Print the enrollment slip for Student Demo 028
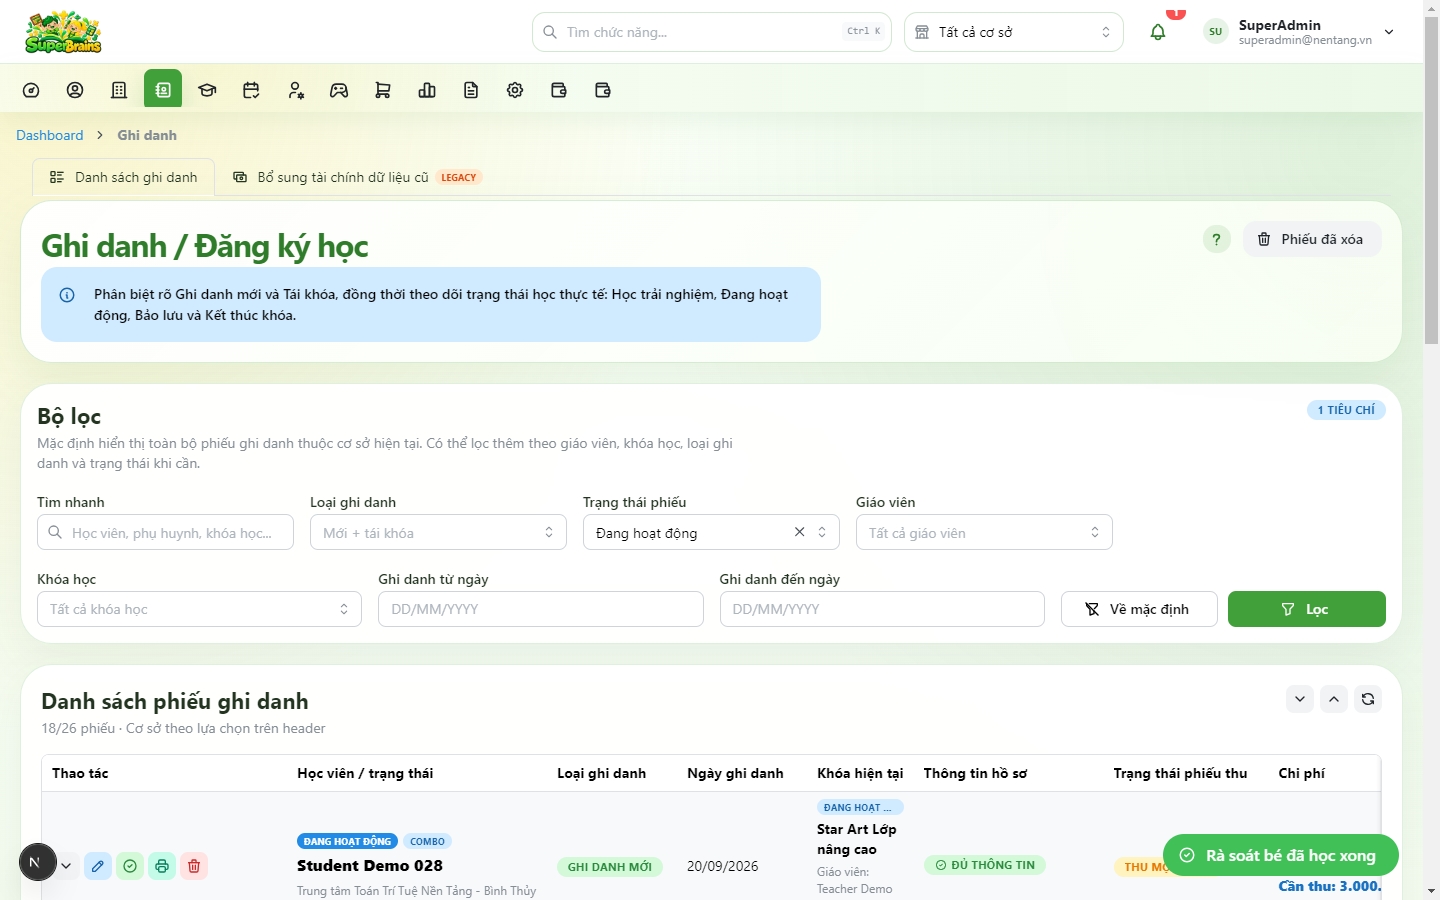This screenshot has width=1440, height=900. point(162,866)
